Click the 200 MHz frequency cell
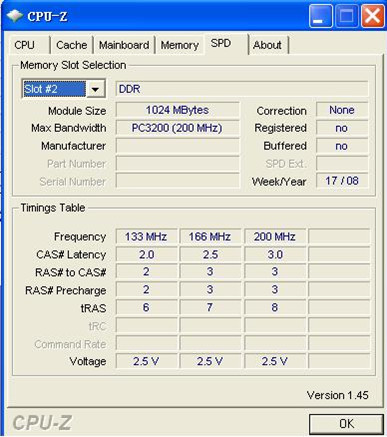The image size is (387, 437). 275,237
